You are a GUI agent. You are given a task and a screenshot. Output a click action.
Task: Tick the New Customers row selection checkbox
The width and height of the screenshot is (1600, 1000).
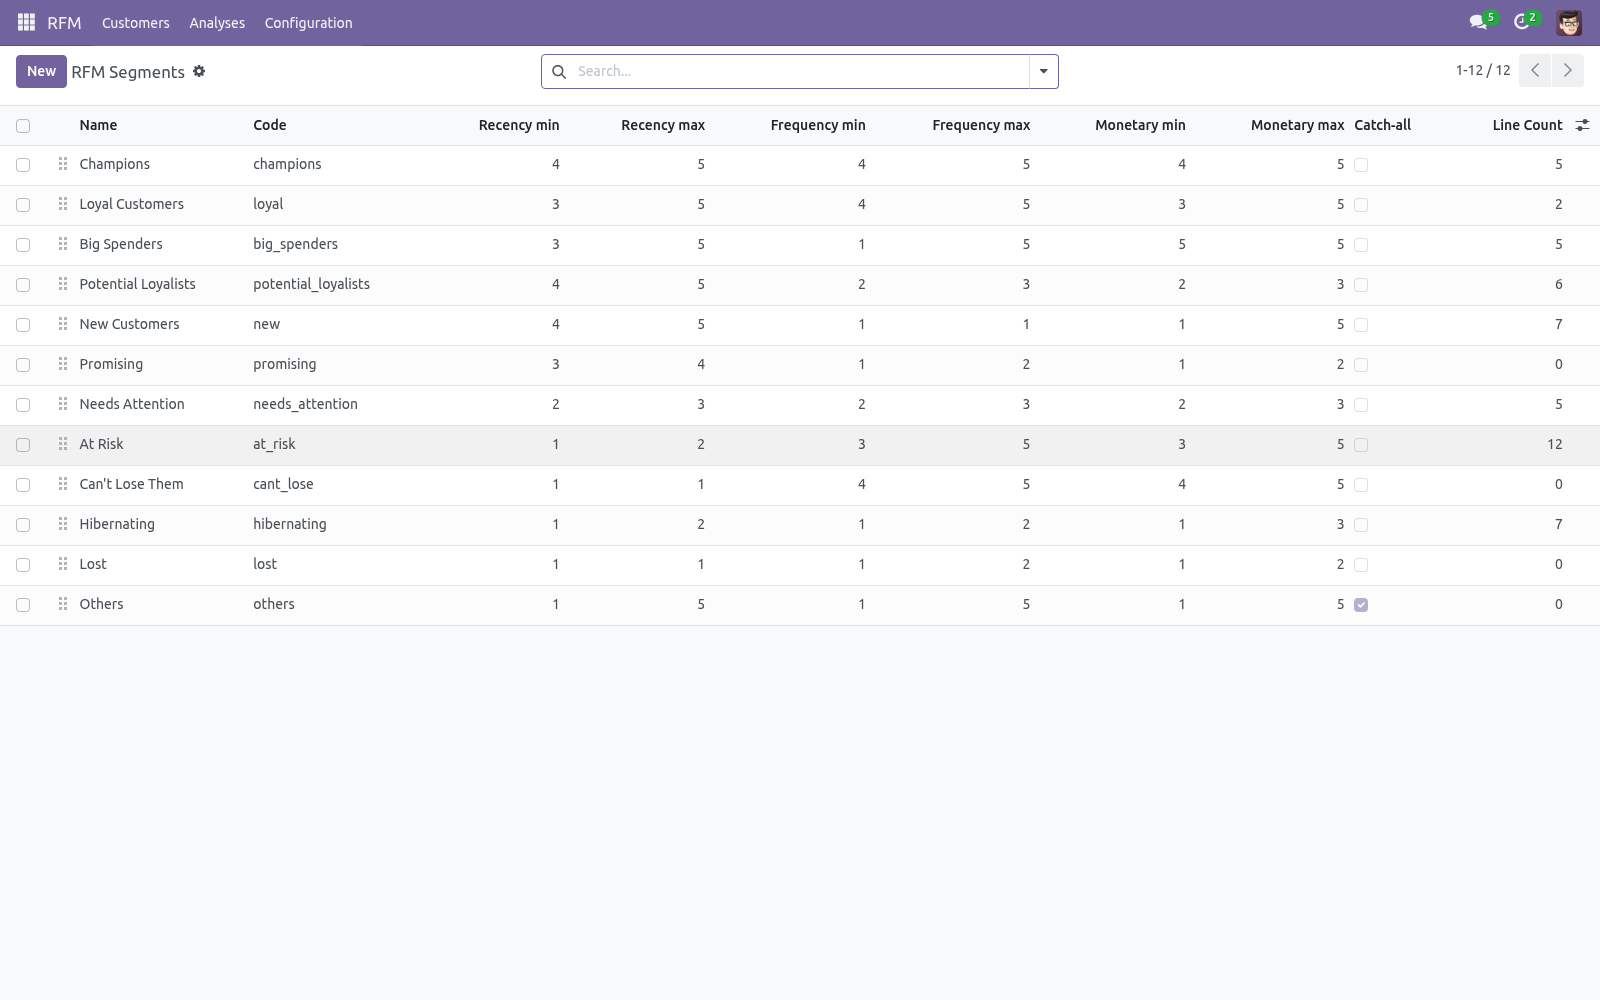click(x=23, y=325)
